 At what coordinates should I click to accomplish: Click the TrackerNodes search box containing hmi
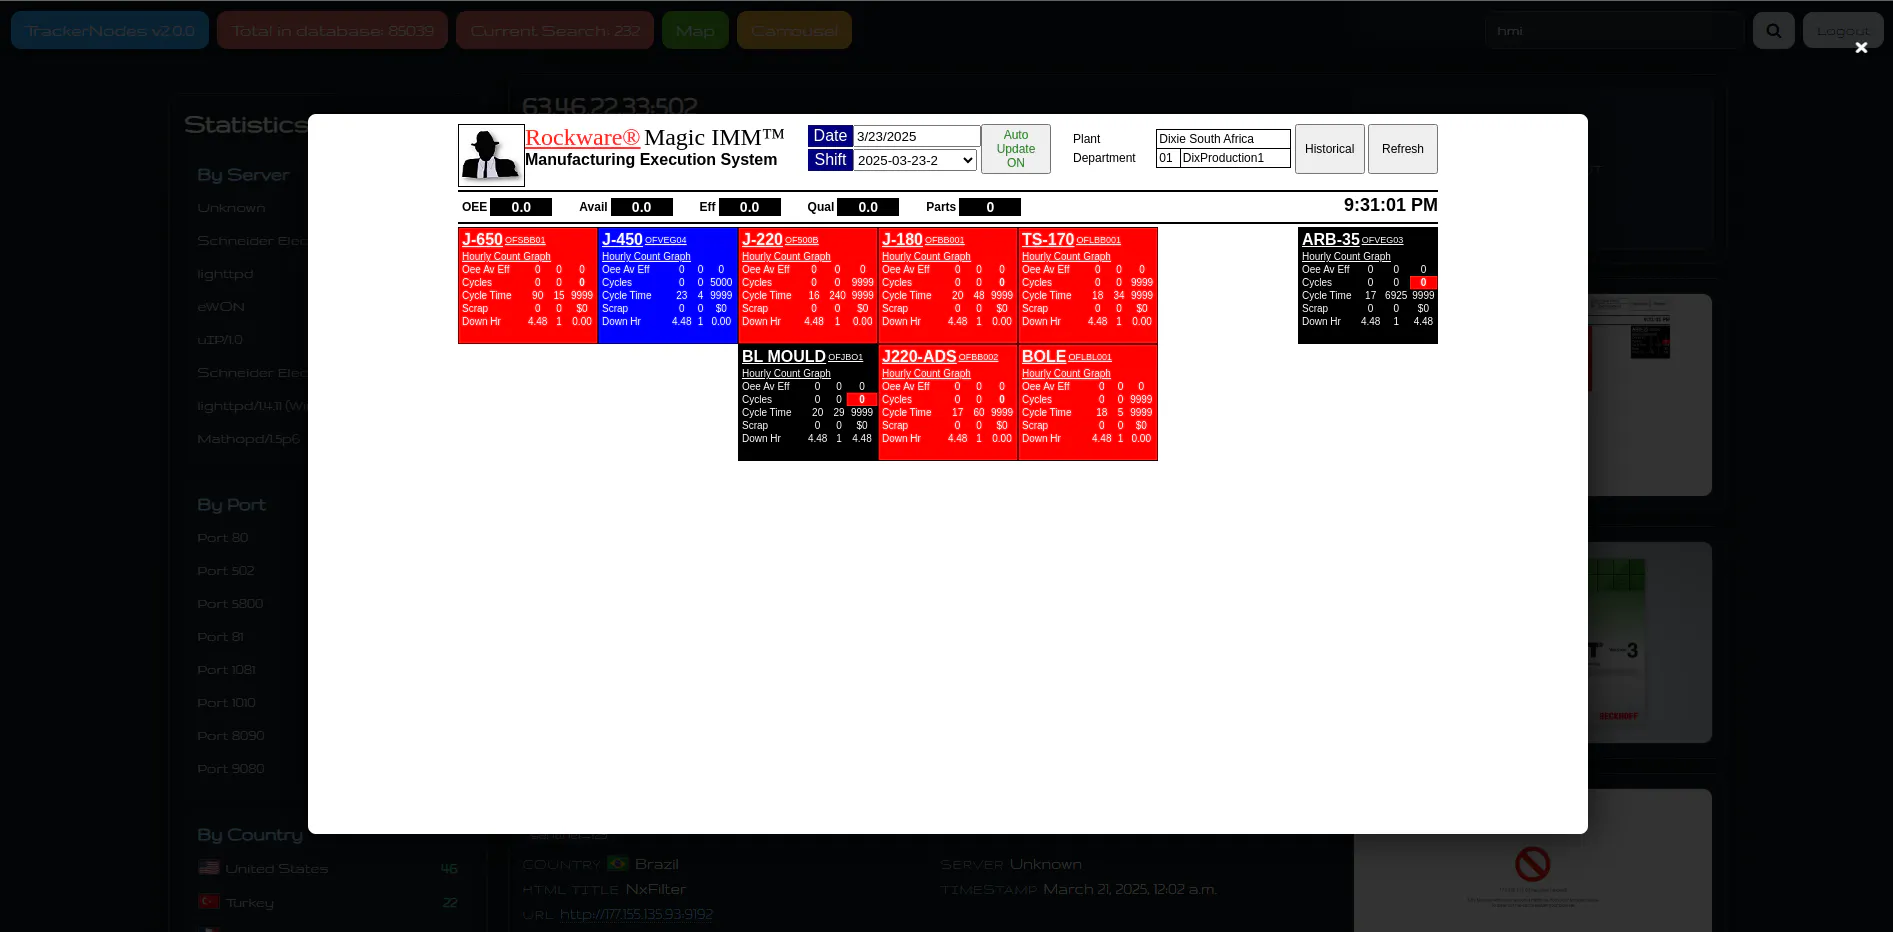[1614, 31]
